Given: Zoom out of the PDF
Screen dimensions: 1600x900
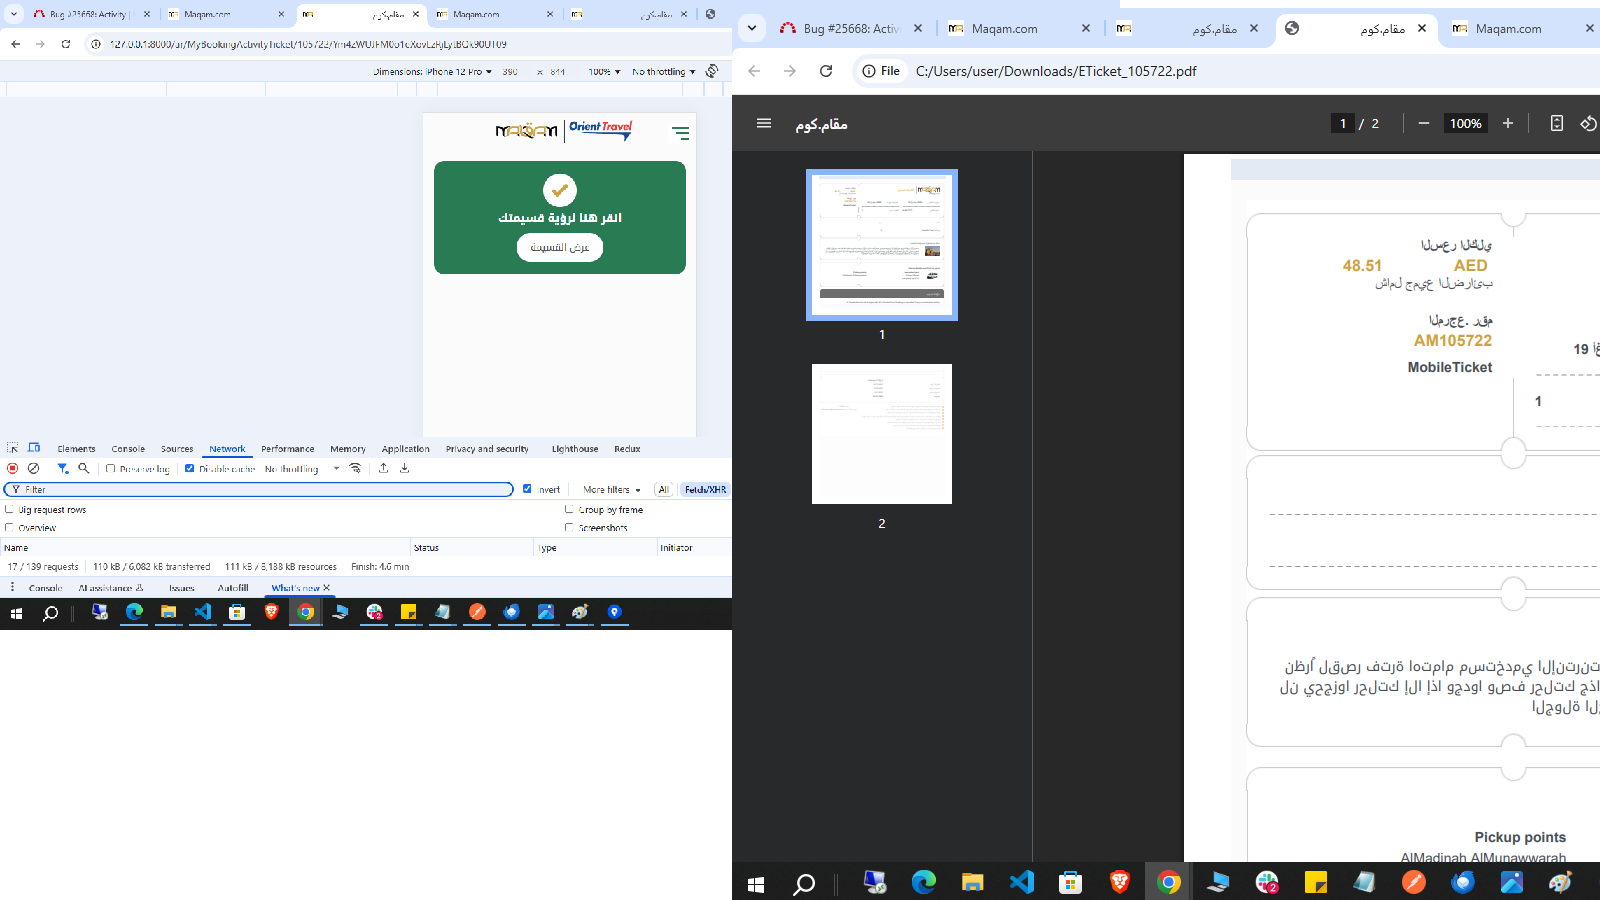Looking at the screenshot, I should click(x=1424, y=123).
